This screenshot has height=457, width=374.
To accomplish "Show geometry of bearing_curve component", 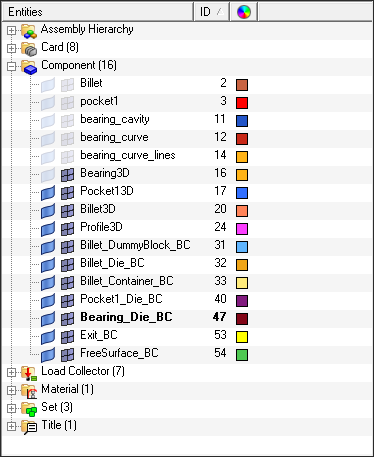I will 48,139.
